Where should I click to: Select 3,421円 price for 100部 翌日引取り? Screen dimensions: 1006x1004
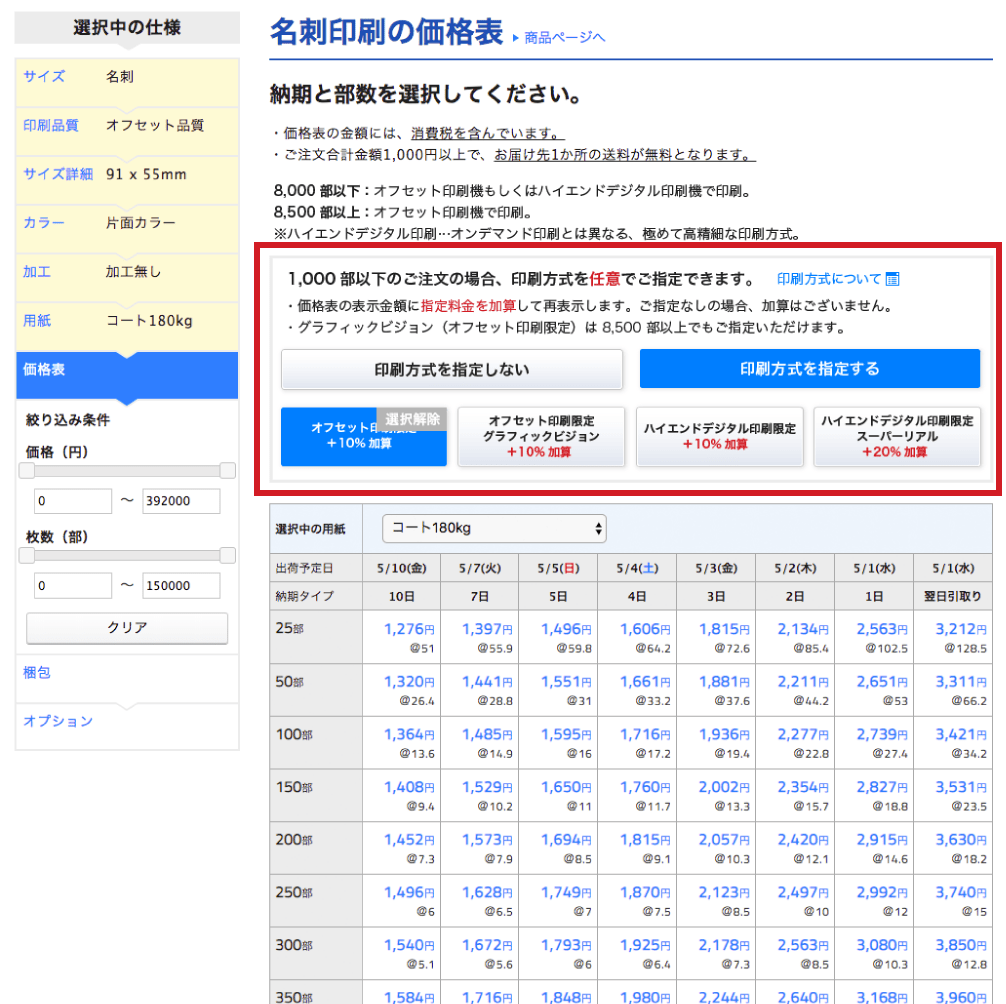point(960,734)
